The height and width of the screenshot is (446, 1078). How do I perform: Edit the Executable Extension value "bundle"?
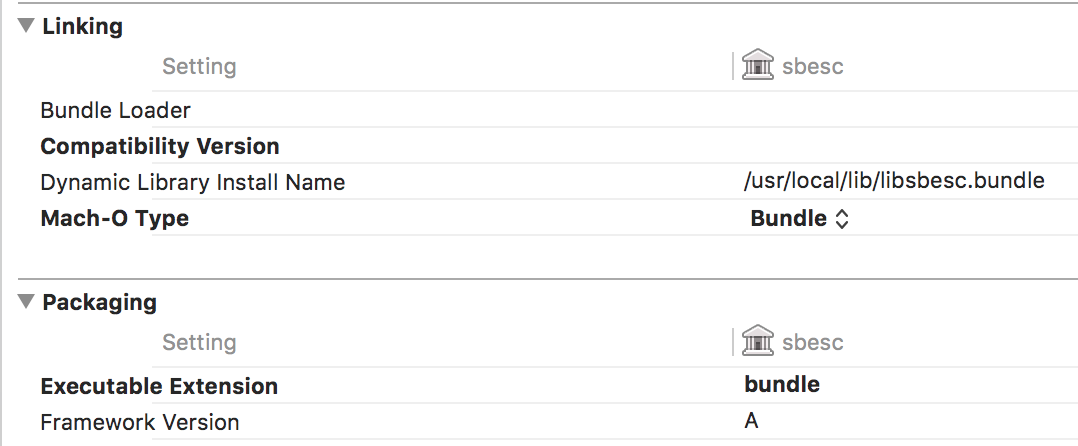[782, 385]
